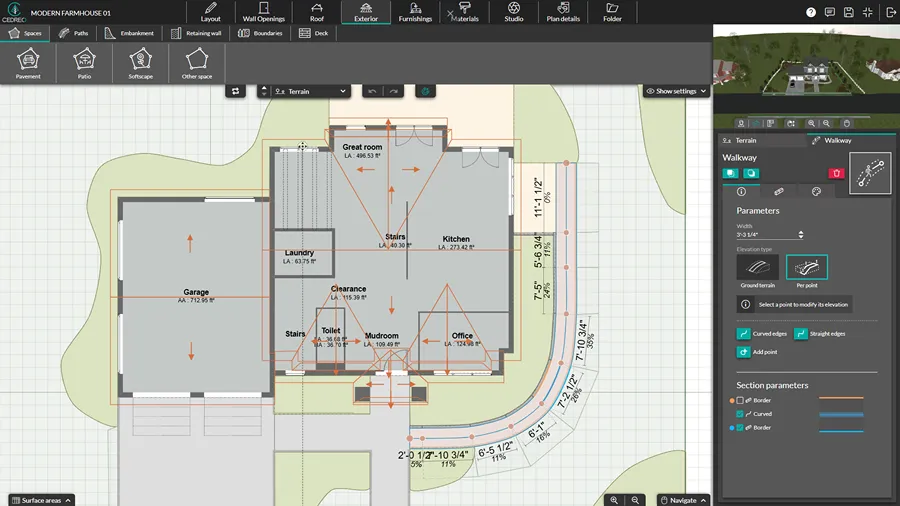Open the chat messages icon
Viewport: 900px width, 506px height.
click(x=830, y=12)
